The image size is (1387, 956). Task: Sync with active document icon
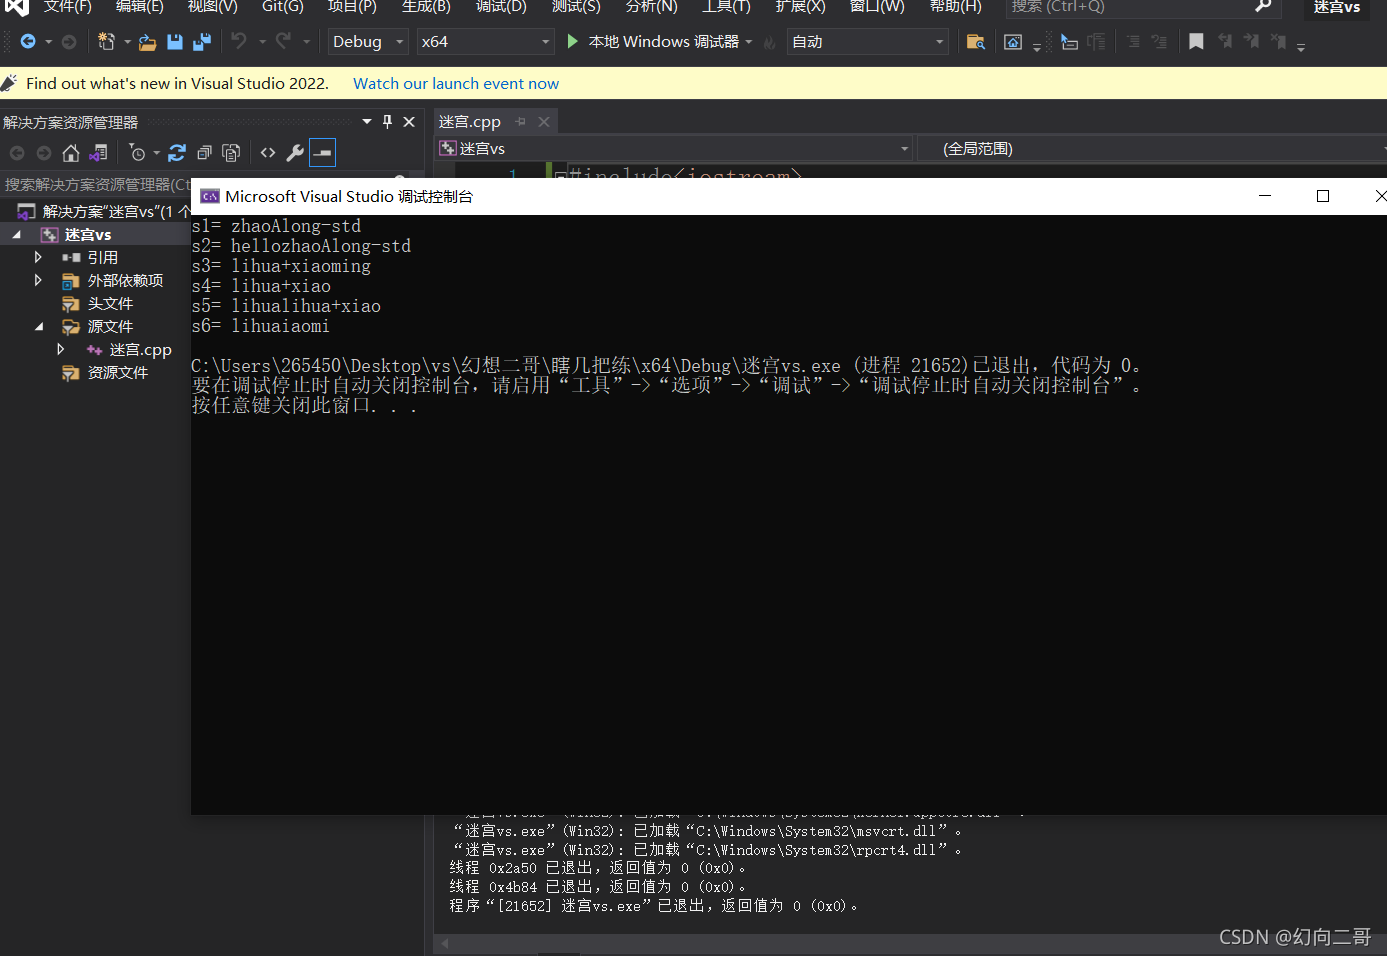(x=177, y=153)
